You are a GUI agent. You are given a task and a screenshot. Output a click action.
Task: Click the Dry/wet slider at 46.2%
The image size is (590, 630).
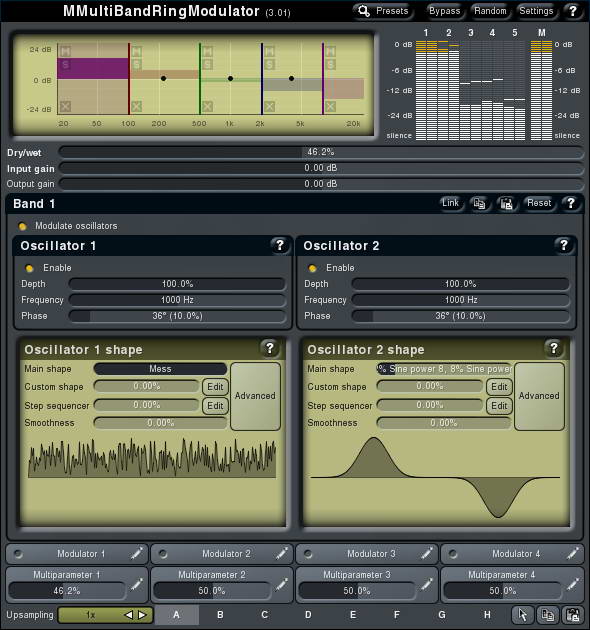tap(321, 152)
